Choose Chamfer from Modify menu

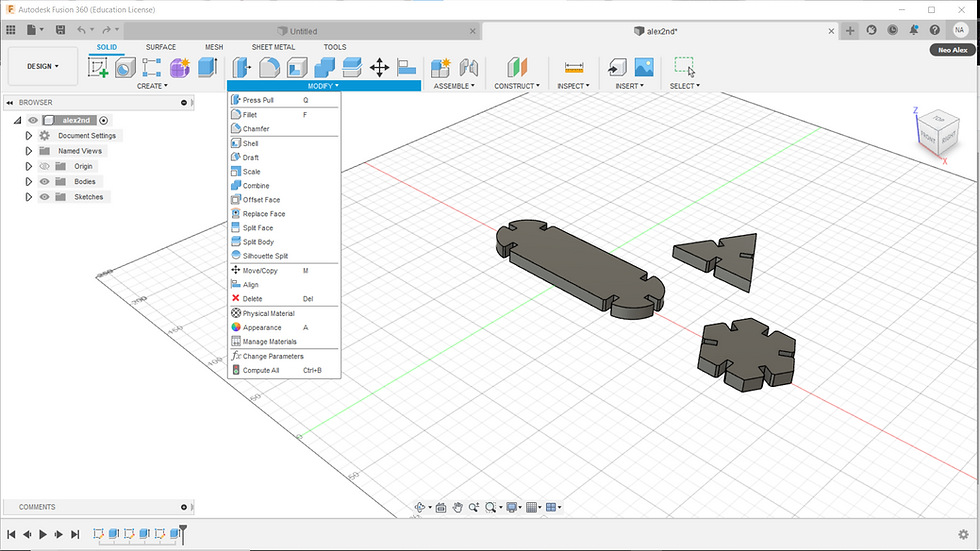(x=284, y=129)
